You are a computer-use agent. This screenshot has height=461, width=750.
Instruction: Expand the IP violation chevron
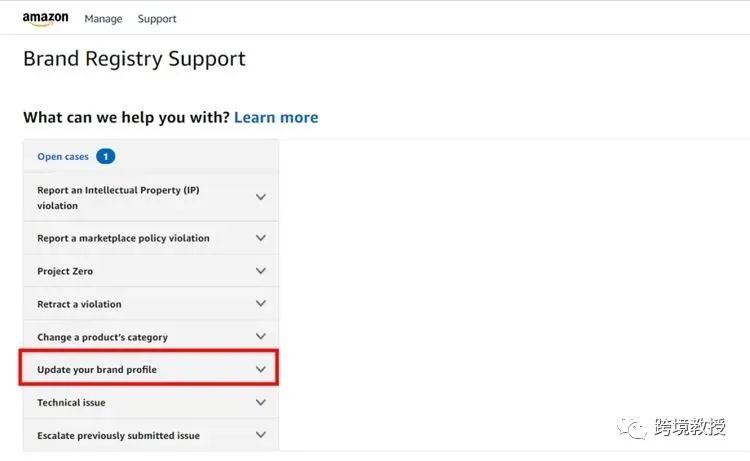coord(261,197)
